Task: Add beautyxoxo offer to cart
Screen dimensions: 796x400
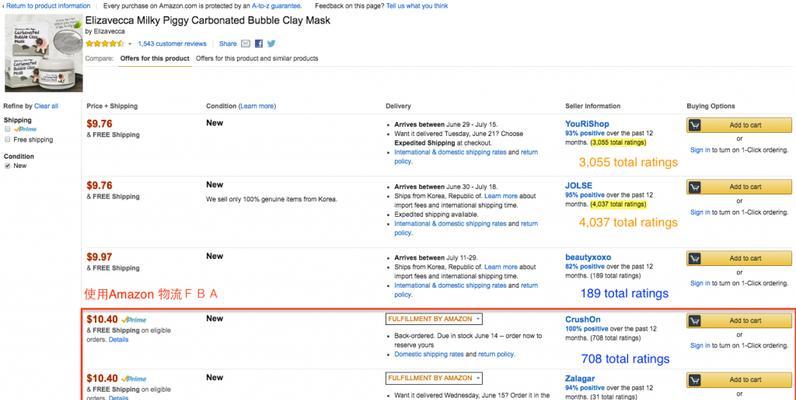Action: [739, 258]
